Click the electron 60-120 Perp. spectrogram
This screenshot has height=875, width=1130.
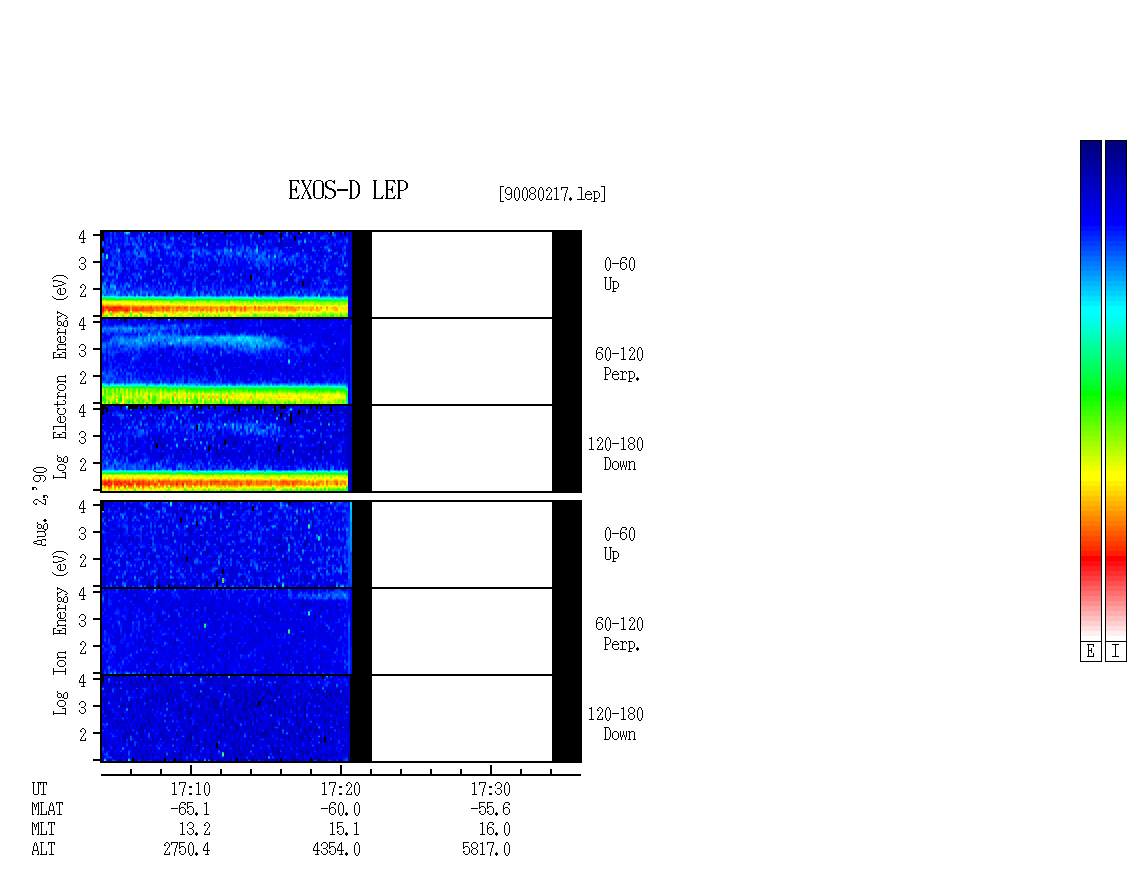pyautogui.click(x=341, y=361)
